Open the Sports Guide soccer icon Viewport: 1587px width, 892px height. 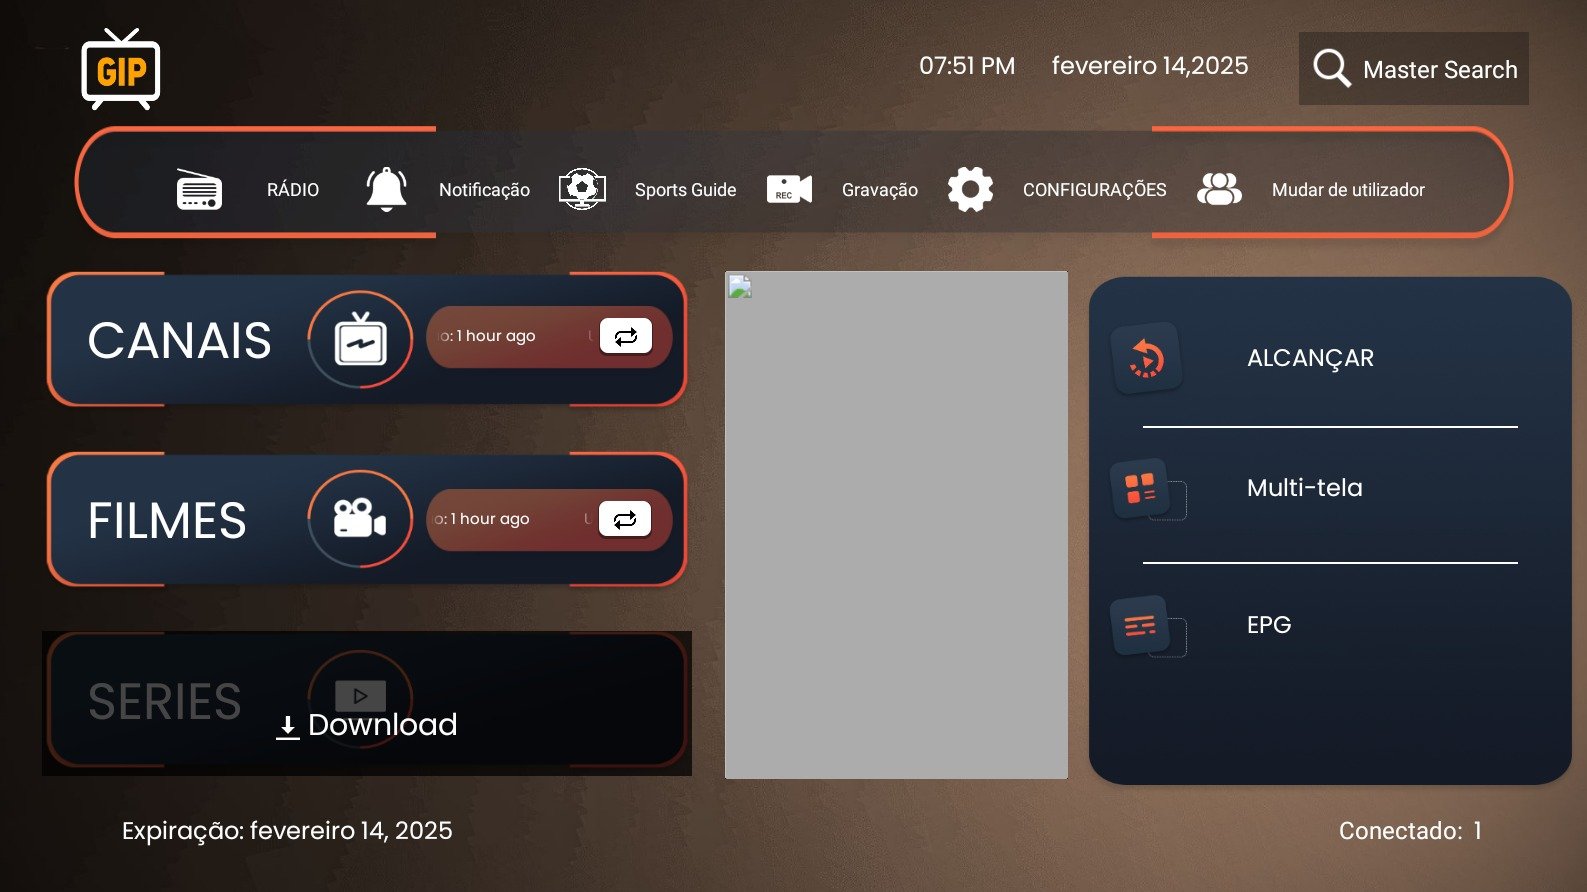(582, 189)
